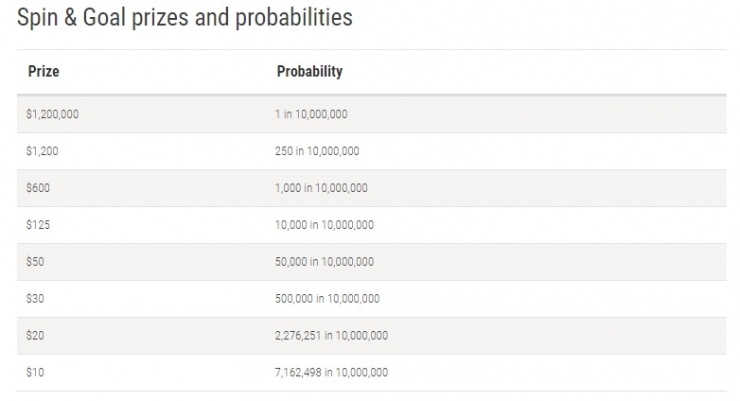Click the $1,200,000 prize cell
This screenshot has width=740, height=401.
tap(52, 114)
